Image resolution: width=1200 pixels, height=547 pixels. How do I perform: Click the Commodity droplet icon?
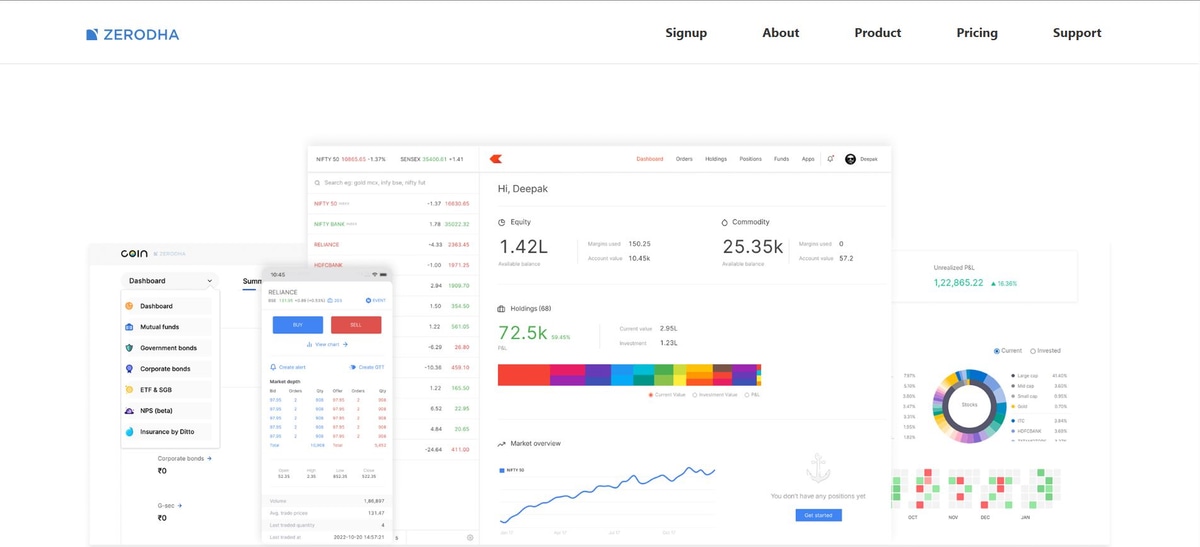click(x=725, y=222)
